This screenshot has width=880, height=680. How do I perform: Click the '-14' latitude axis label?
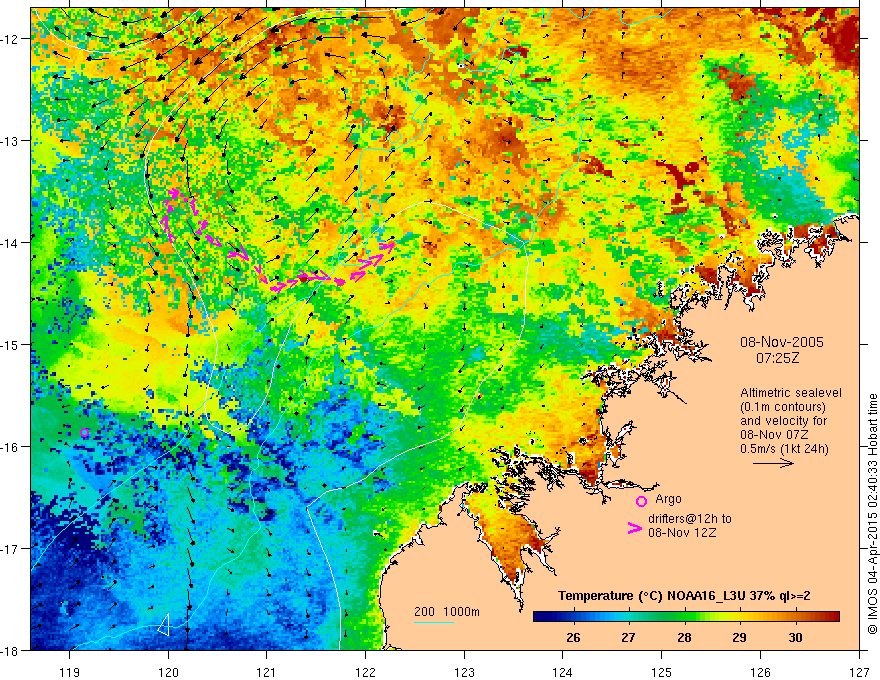click(10, 243)
